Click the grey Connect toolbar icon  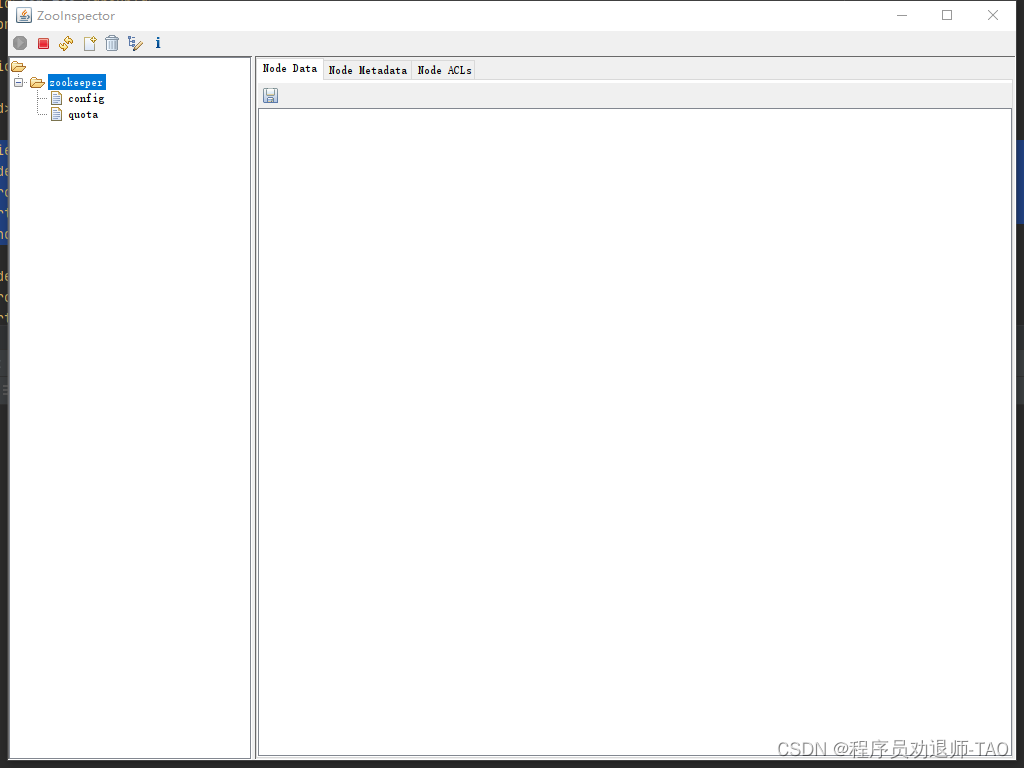(x=20, y=43)
